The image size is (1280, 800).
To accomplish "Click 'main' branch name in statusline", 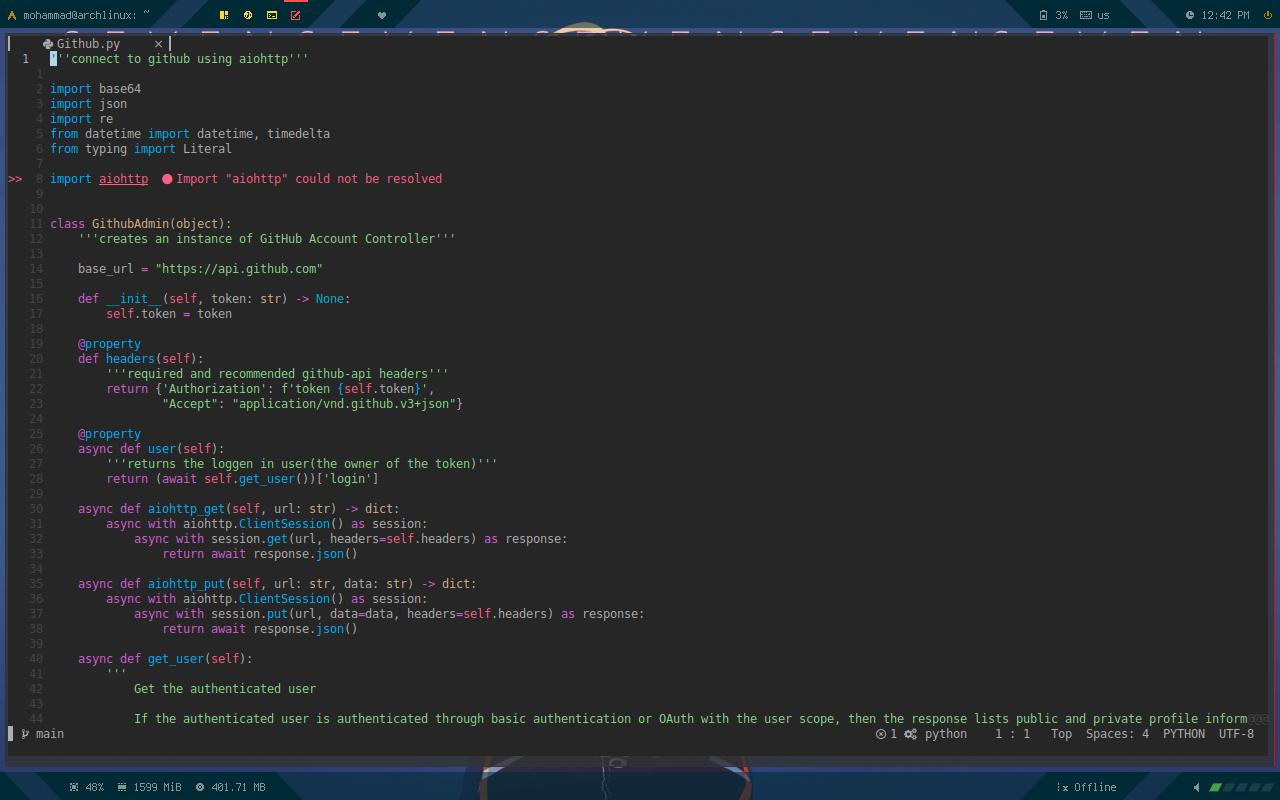I will (x=50, y=734).
